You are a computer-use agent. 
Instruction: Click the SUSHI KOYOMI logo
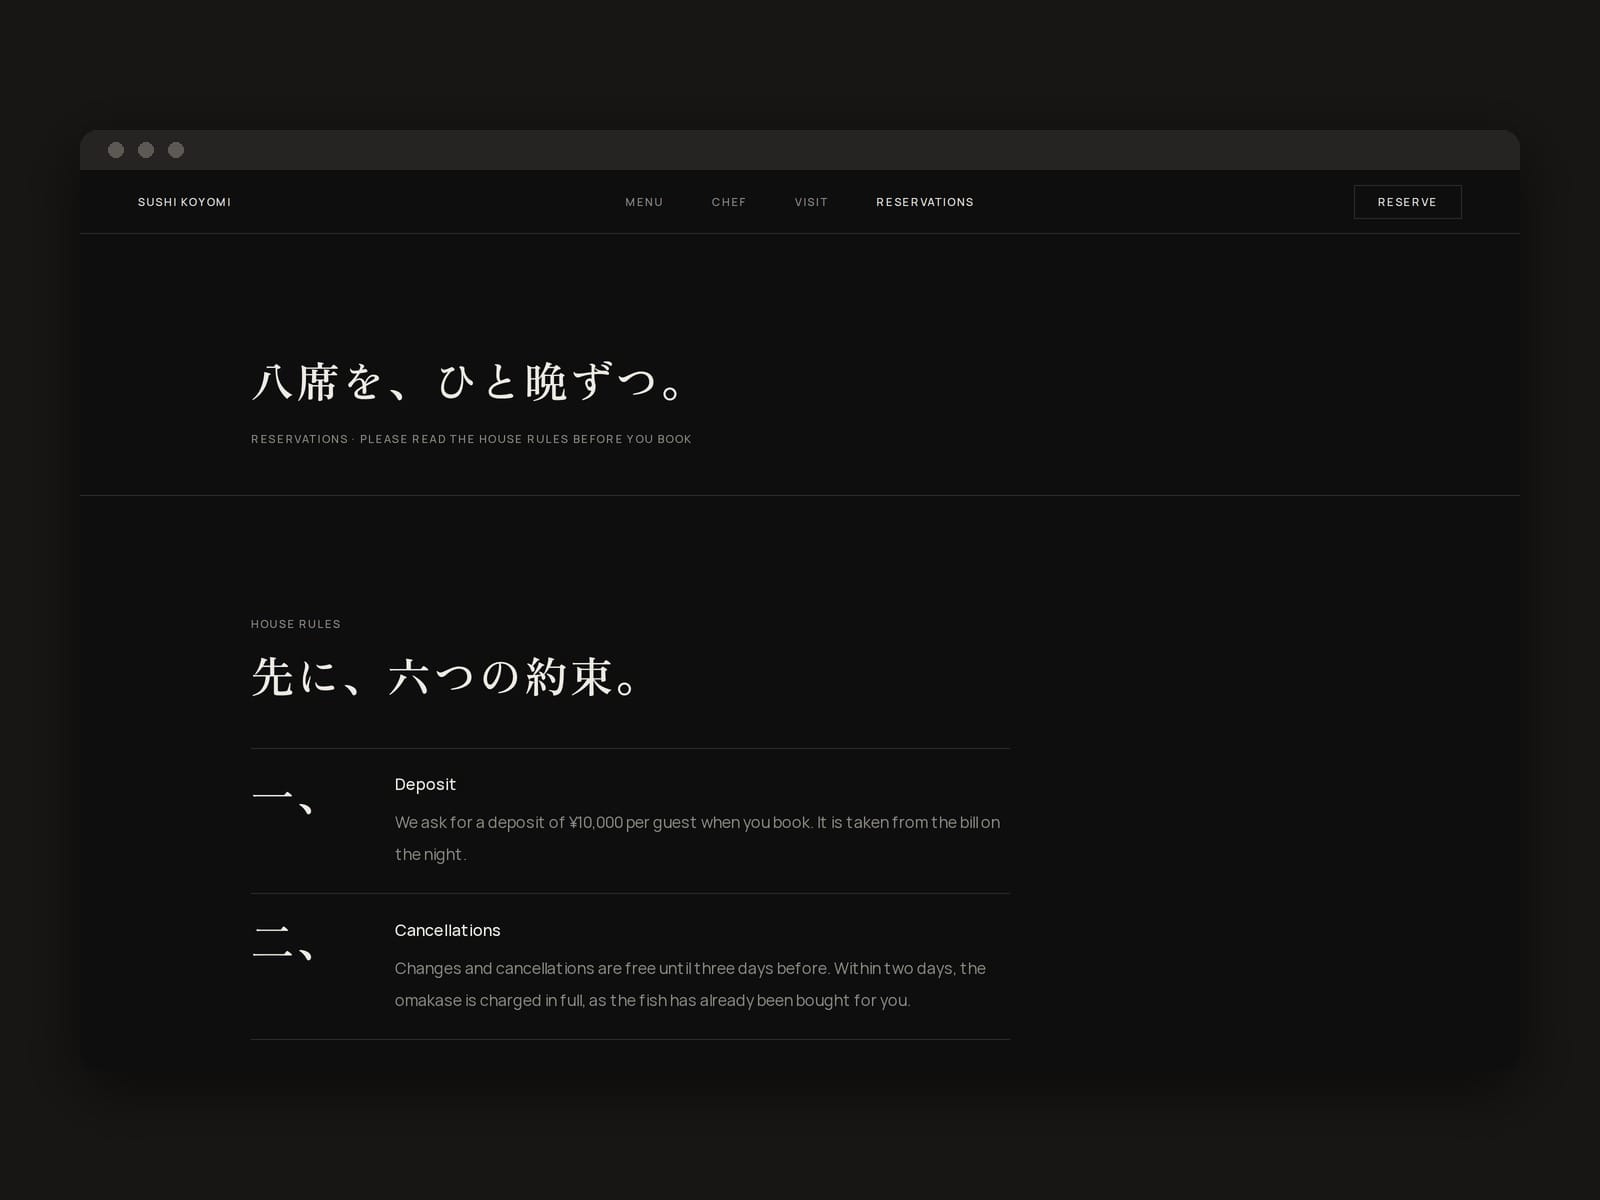point(184,202)
